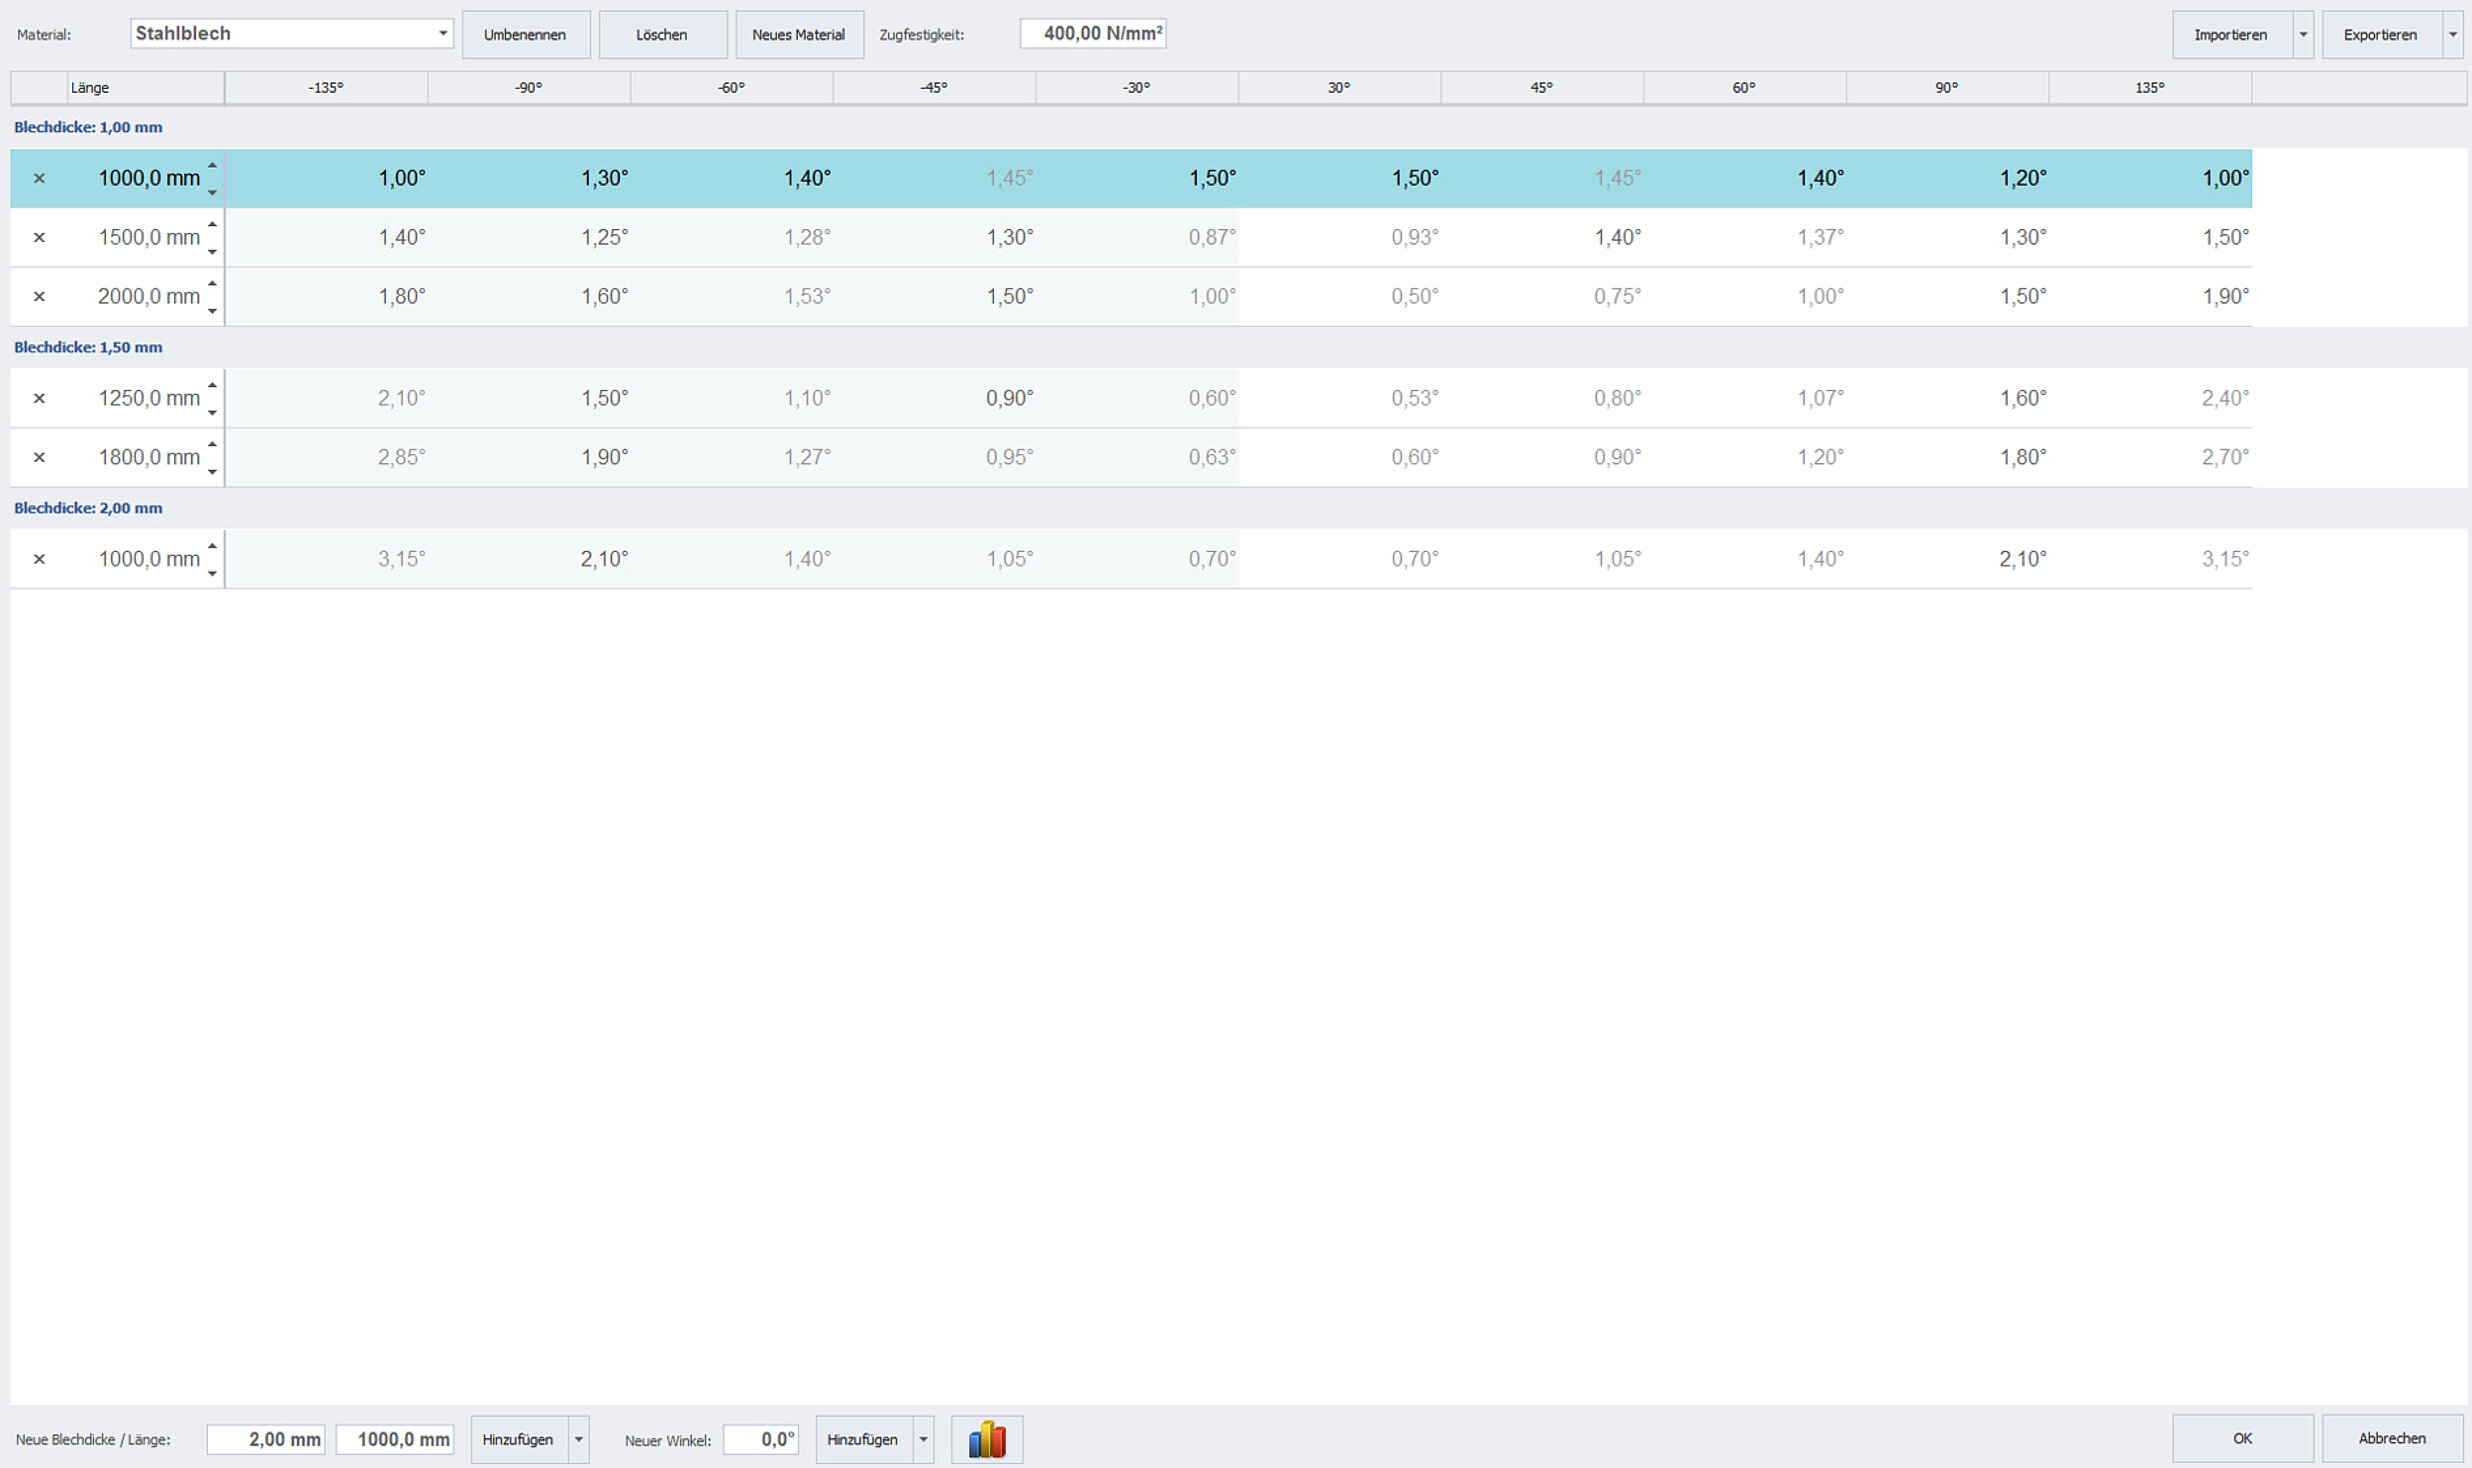This screenshot has width=2472, height=1468.
Task: Open dropdown arrow next to thickness Hinzufügen
Action: pos(578,1440)
